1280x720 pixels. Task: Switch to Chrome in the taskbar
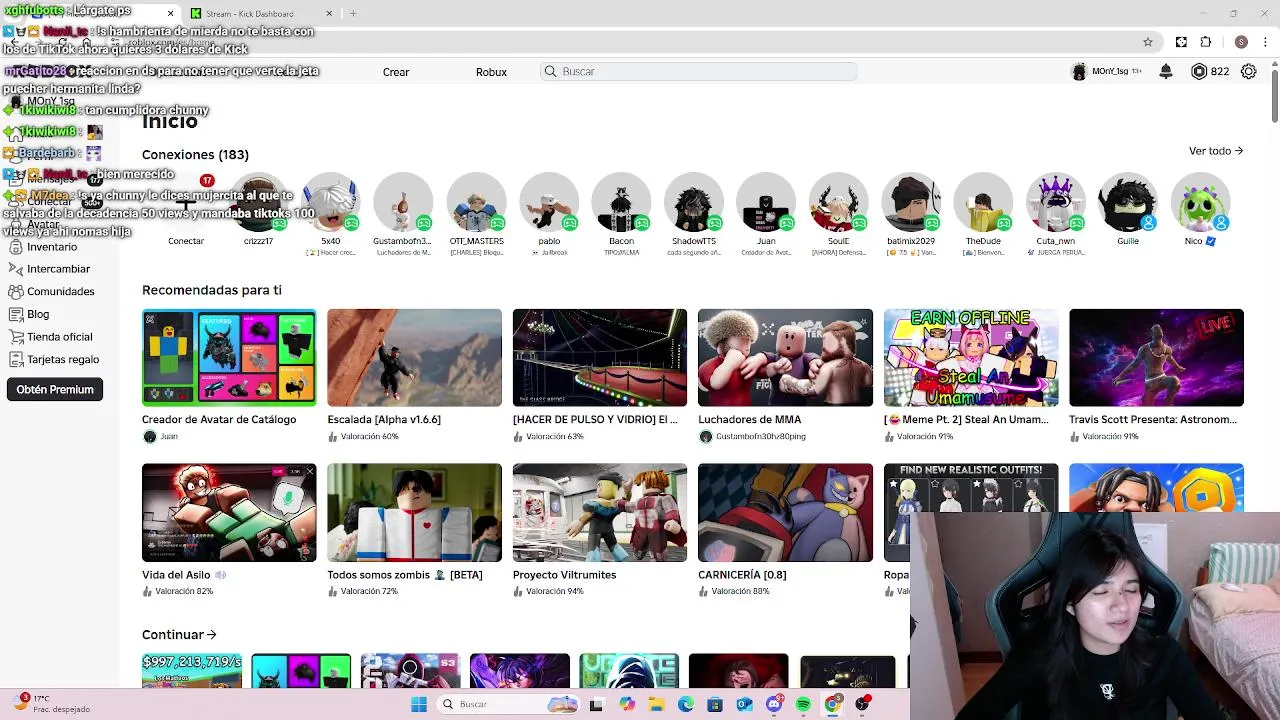(833, 704)
